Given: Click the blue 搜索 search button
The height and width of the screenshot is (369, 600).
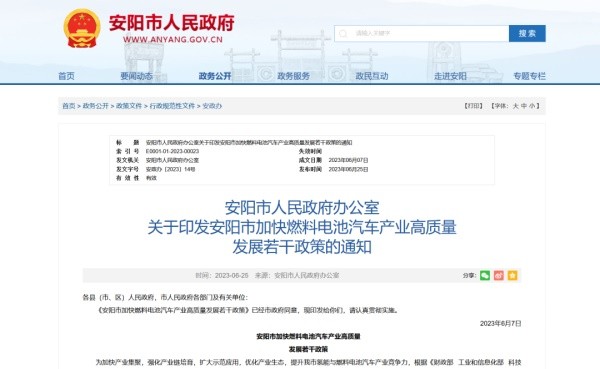Looking at the screenshot, I should [527, 34].
